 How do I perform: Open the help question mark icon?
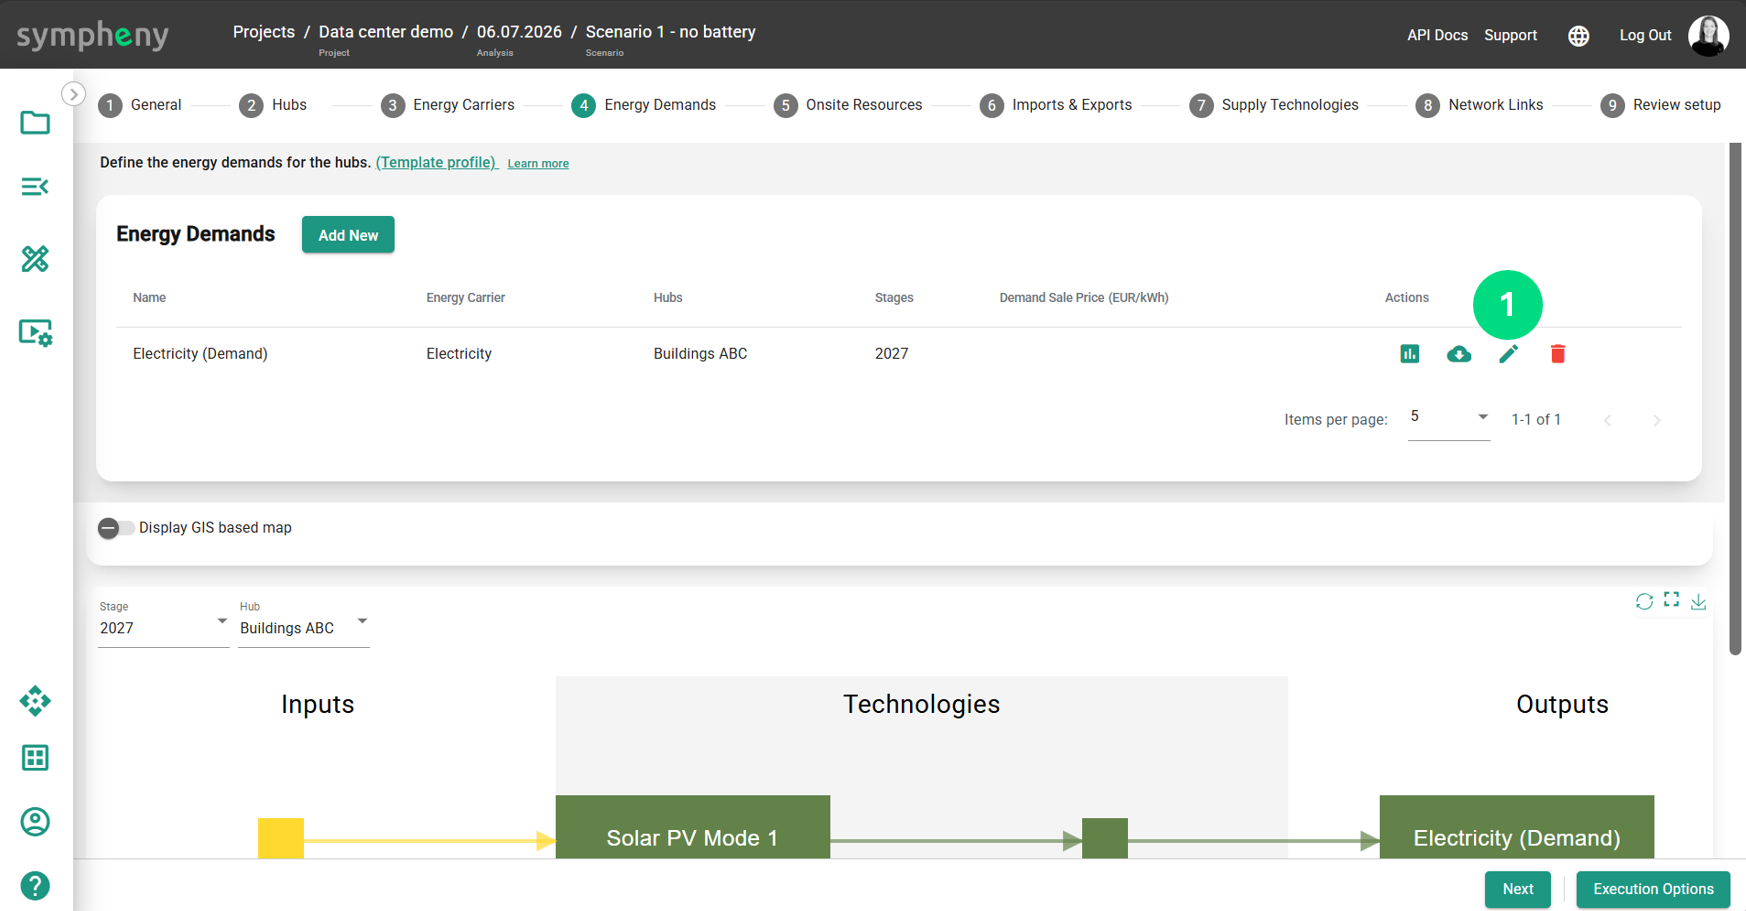[x=35, y=886]
